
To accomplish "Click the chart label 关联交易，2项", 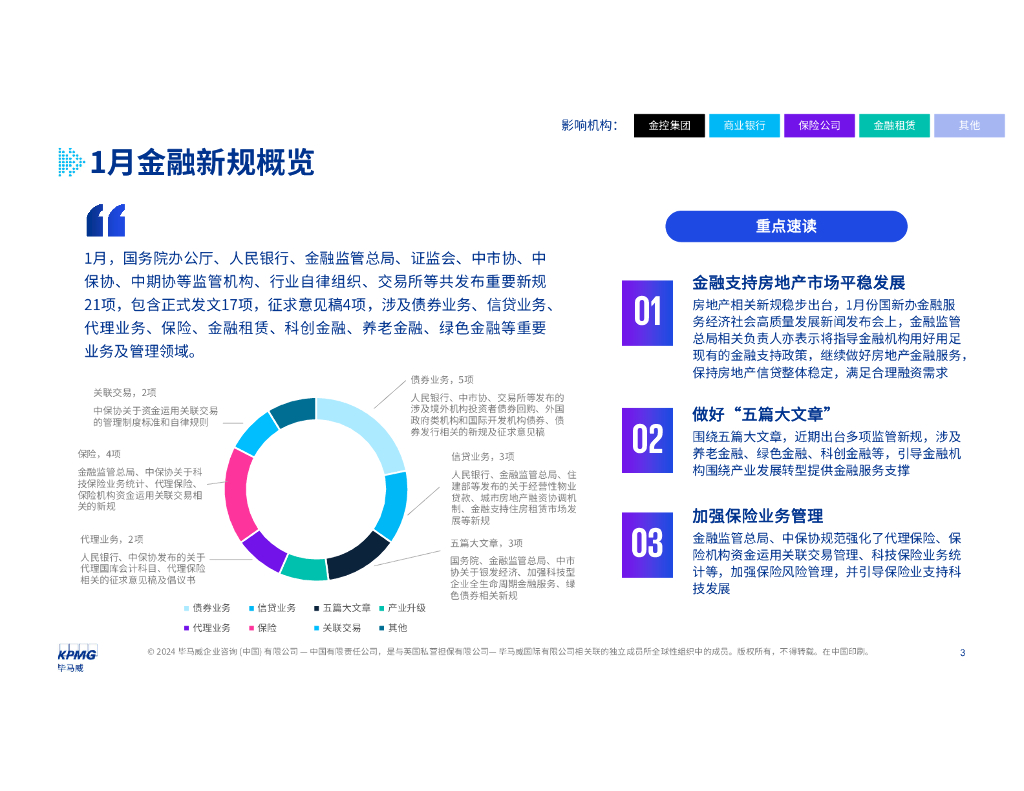I will click(125, 393).
